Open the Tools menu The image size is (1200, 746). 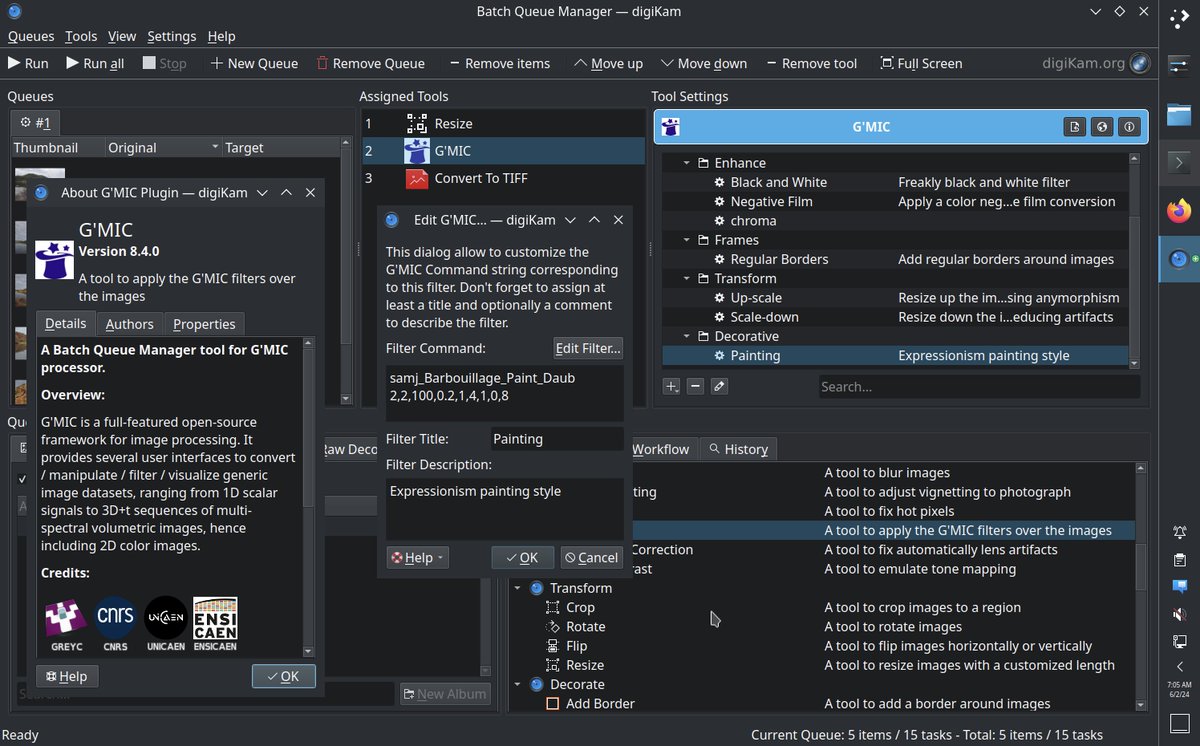tap(81, 36)
